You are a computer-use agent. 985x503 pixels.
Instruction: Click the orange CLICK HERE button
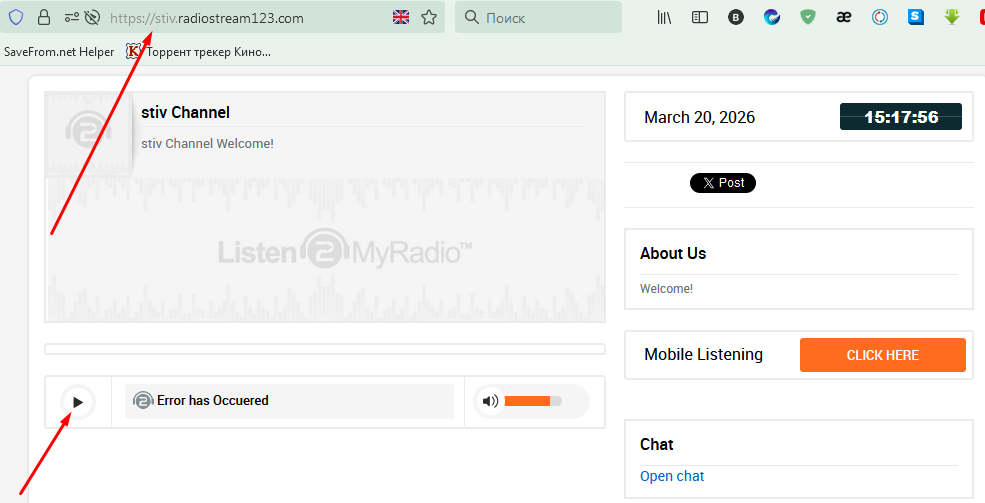(x=882, y=355)
